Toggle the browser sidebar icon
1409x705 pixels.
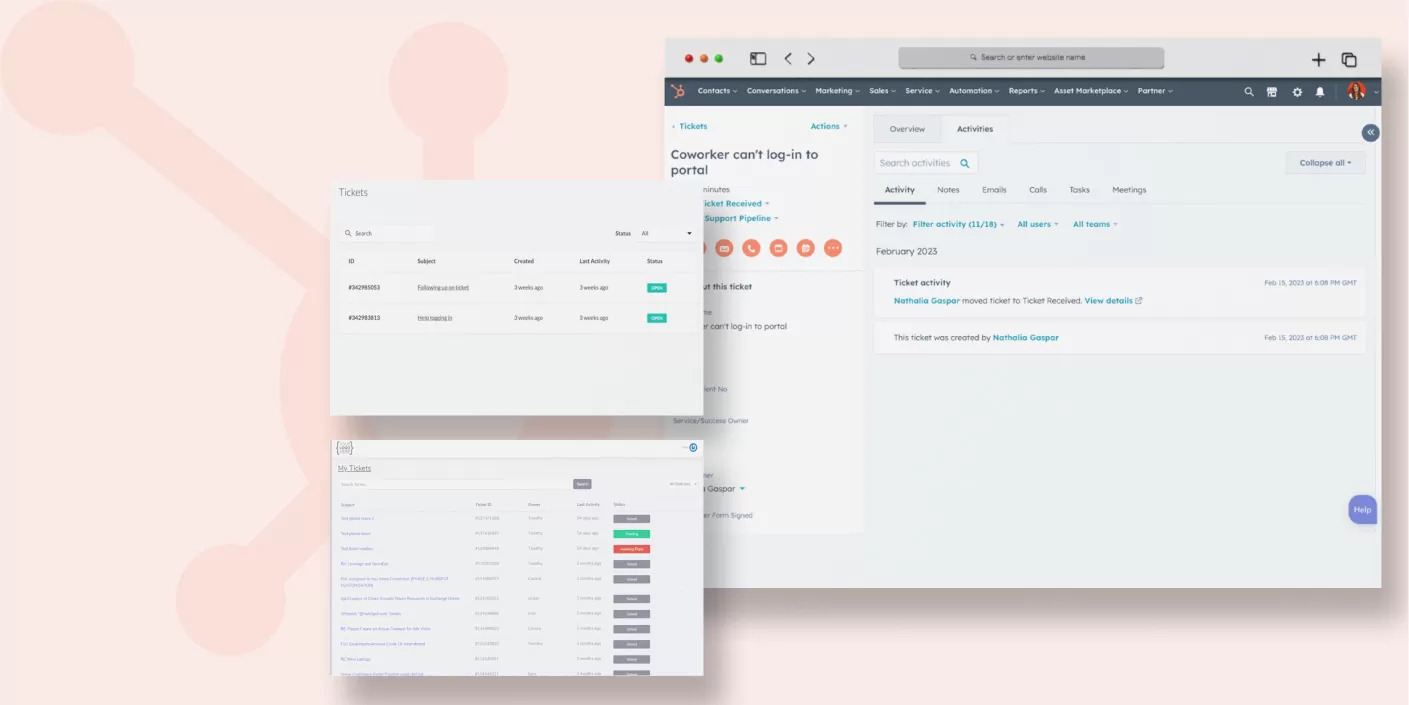[x=758, y=59]
